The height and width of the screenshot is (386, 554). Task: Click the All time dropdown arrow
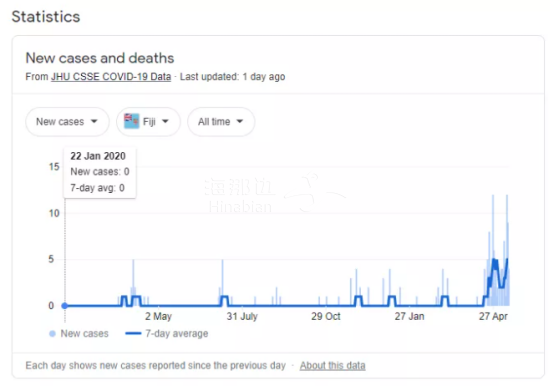click(x=240, y=121)
